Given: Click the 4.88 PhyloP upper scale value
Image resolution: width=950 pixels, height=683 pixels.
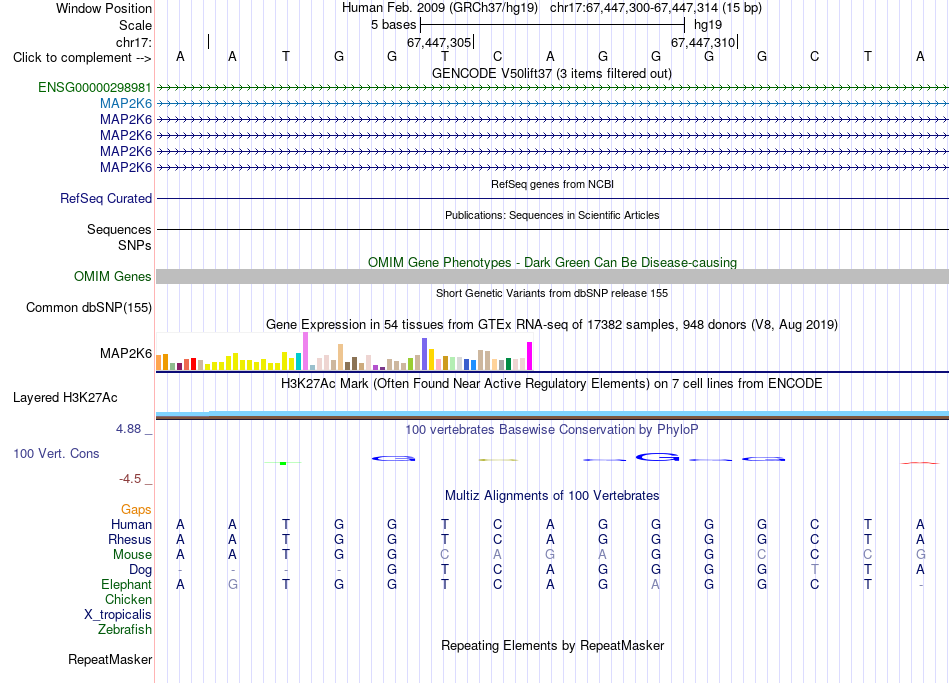Looking at the screenshot, I should tap(129, 429).
